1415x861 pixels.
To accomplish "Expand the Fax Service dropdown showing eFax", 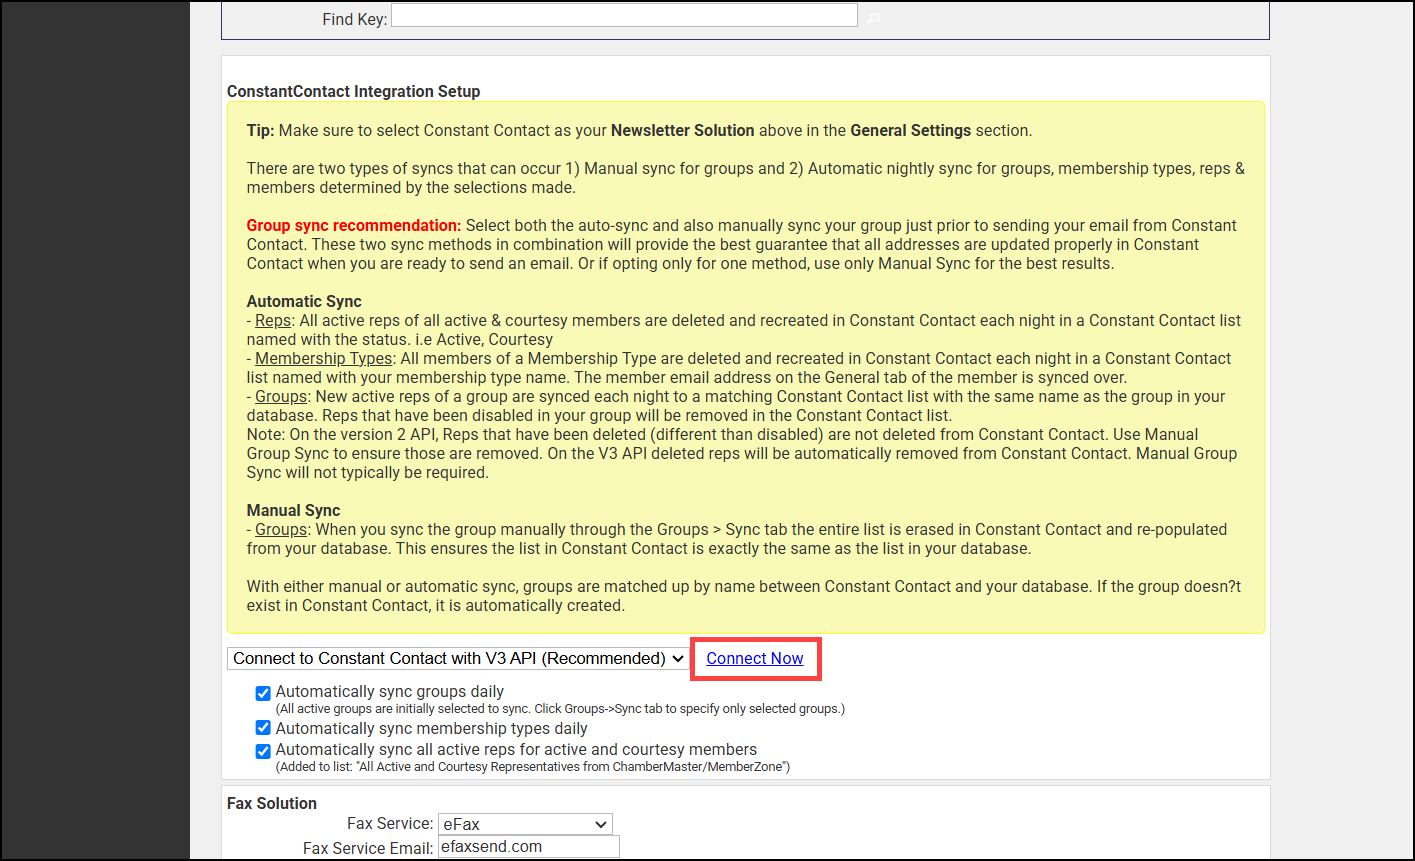I will pyautogui.click(x=525, y=825).
